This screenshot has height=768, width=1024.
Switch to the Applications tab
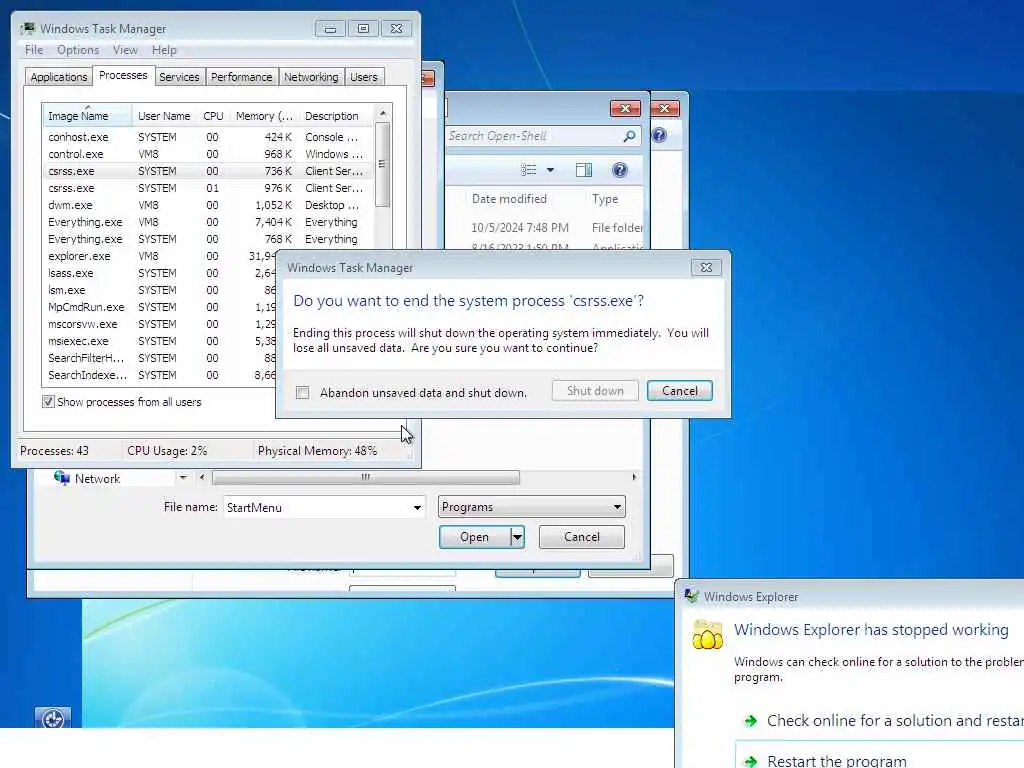(x=59, y=77)
